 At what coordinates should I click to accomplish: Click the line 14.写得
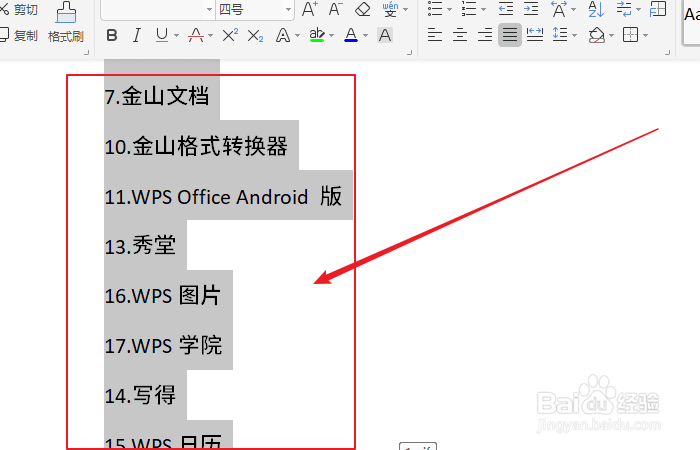coord(140,396)
